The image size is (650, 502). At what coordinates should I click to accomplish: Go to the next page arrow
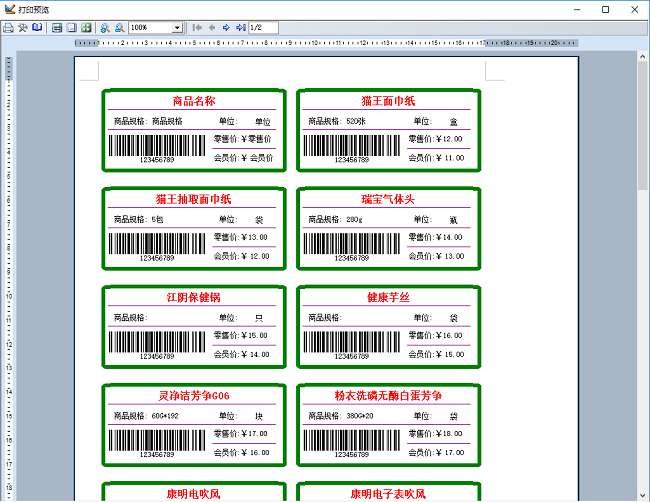(226, 28)
